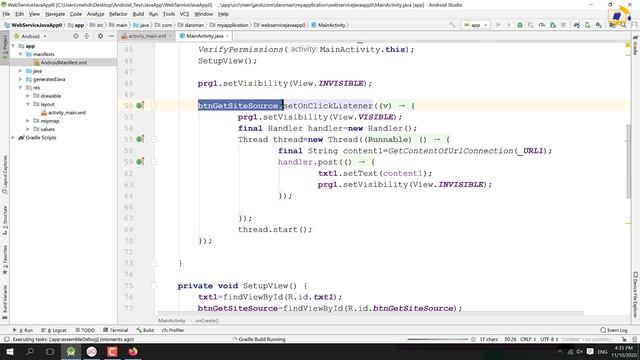Click Attach Debugger to Android Process icon
Viewport: 640px width, 360px height.
tap(553, 25)
